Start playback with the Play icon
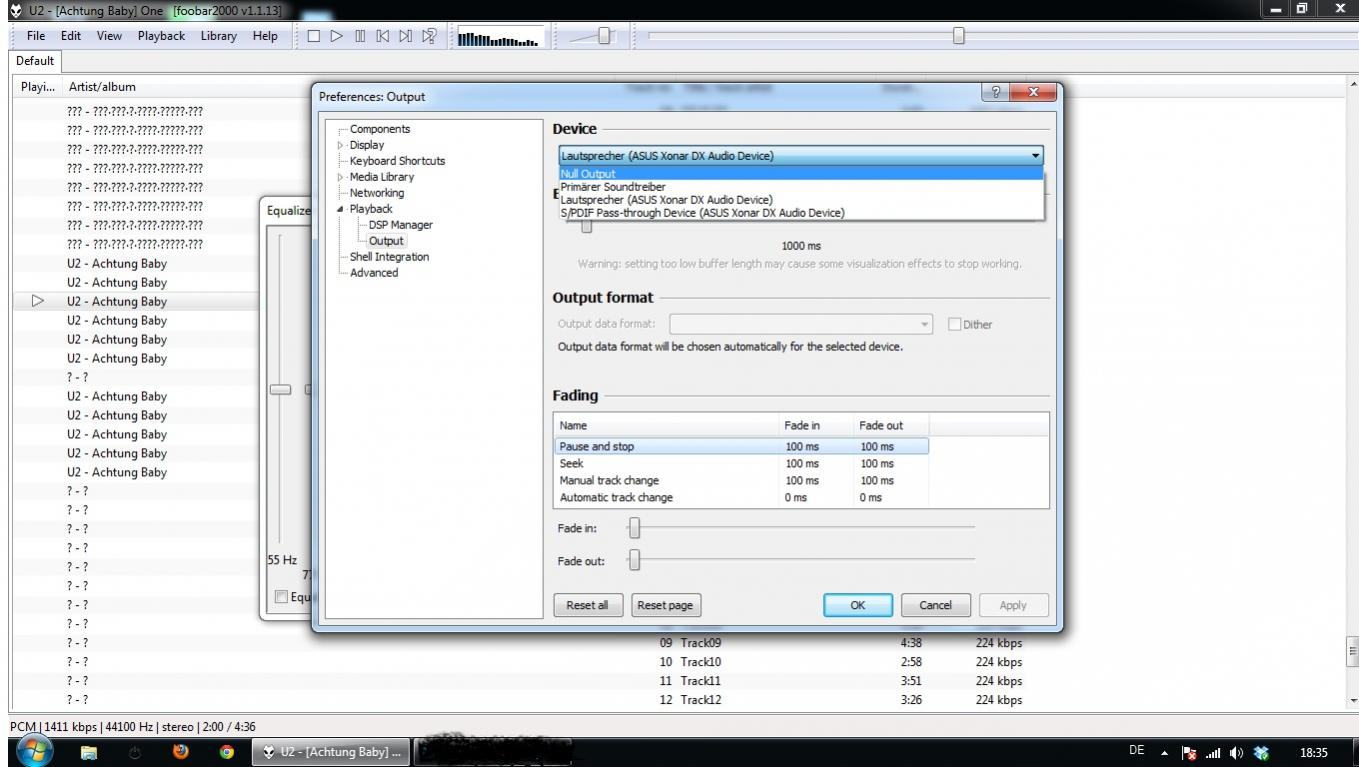 pos(336,36)
